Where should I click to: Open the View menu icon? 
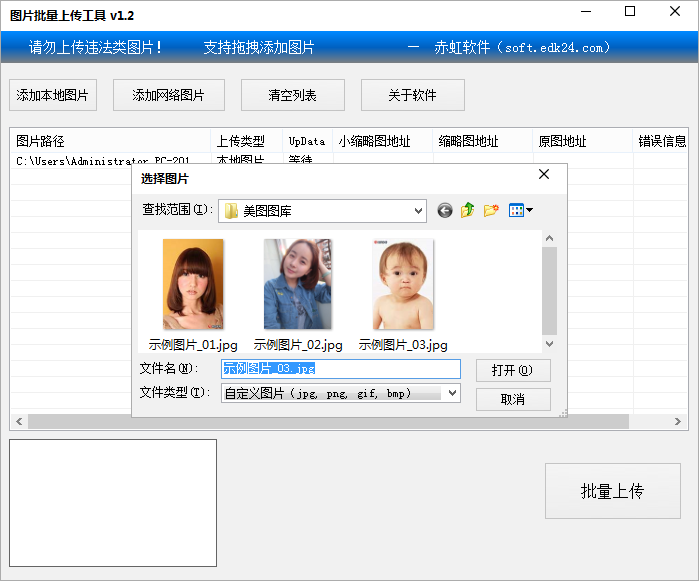(x=520, y=211)
